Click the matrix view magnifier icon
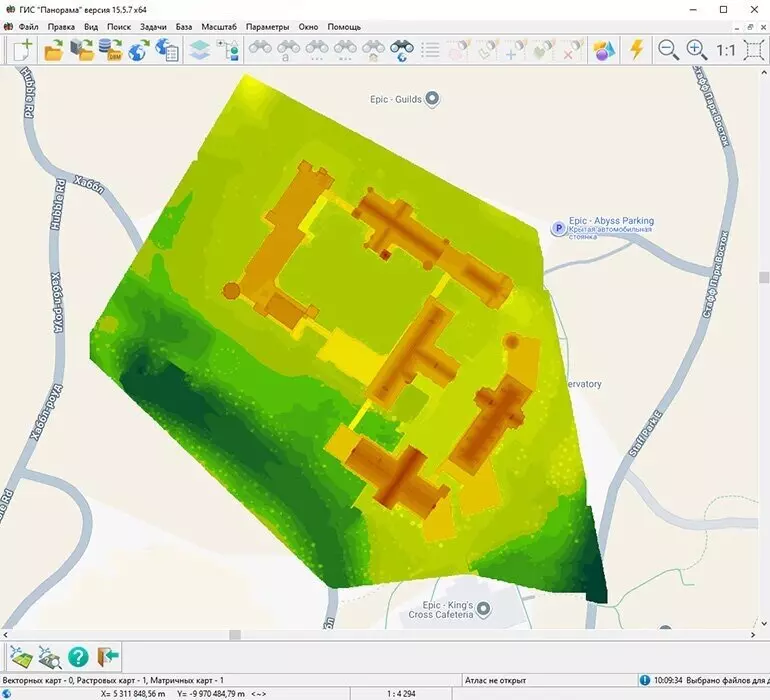This screenshot has height=700, width=770. pyautogui.click(x=50, y=657)
